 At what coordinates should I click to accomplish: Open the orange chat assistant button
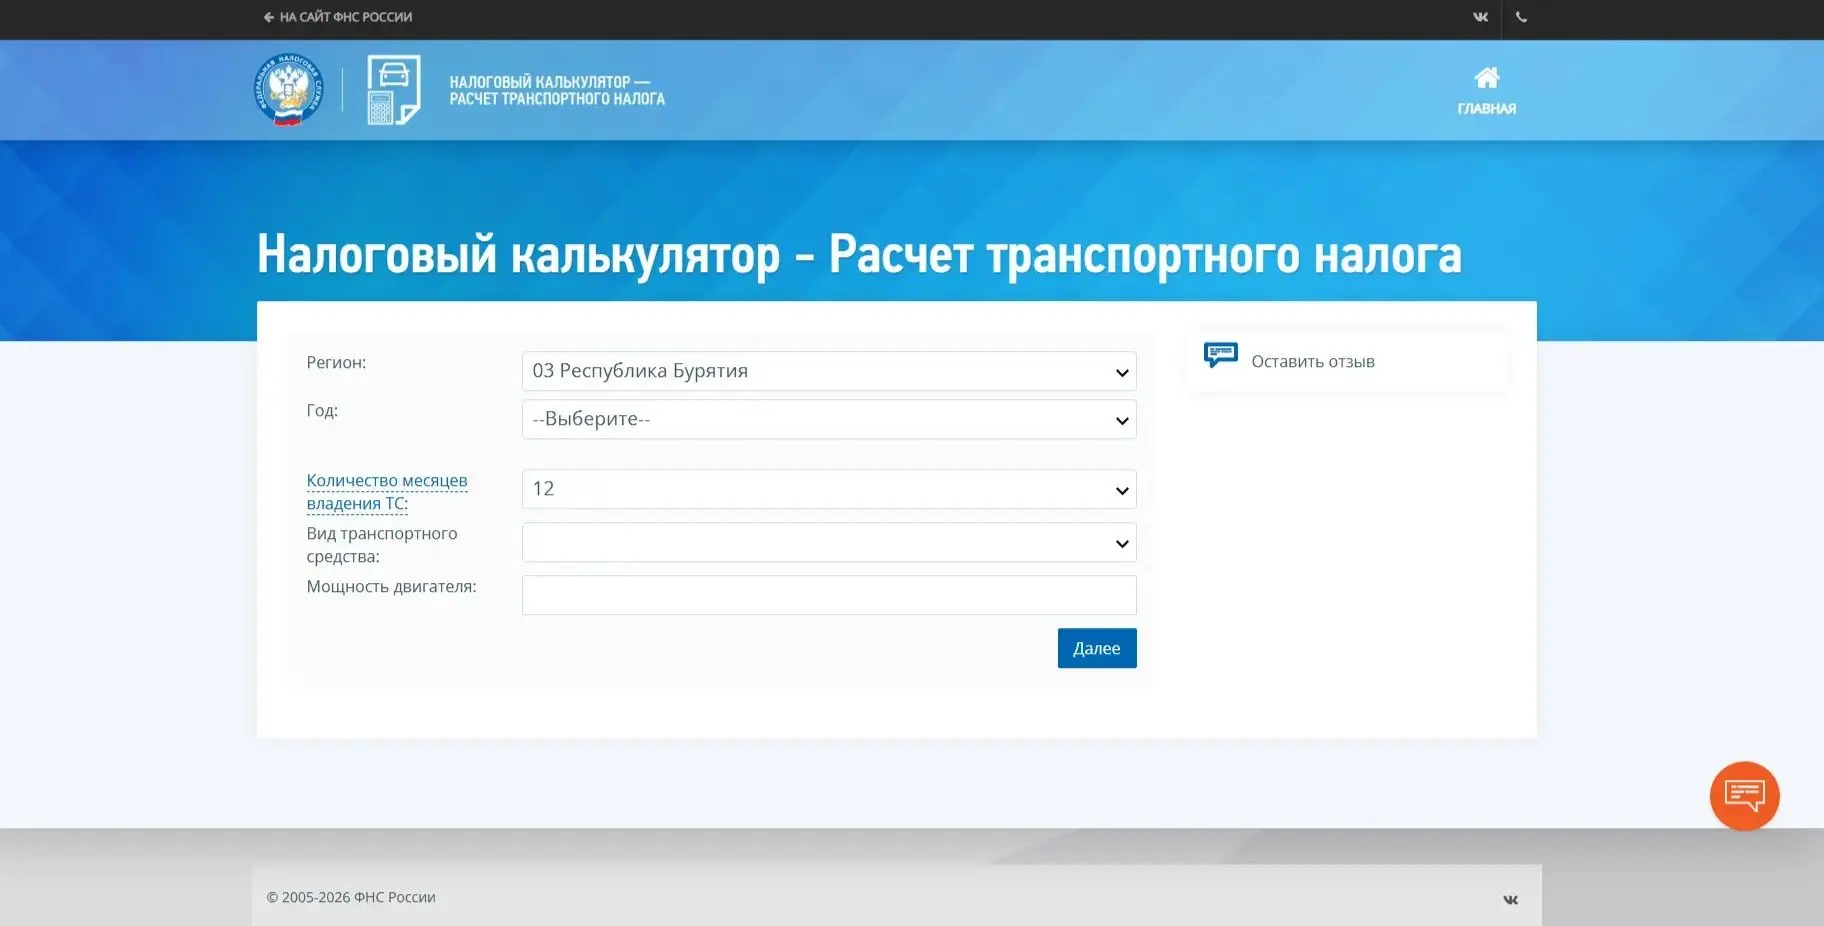coord(1744,796)
